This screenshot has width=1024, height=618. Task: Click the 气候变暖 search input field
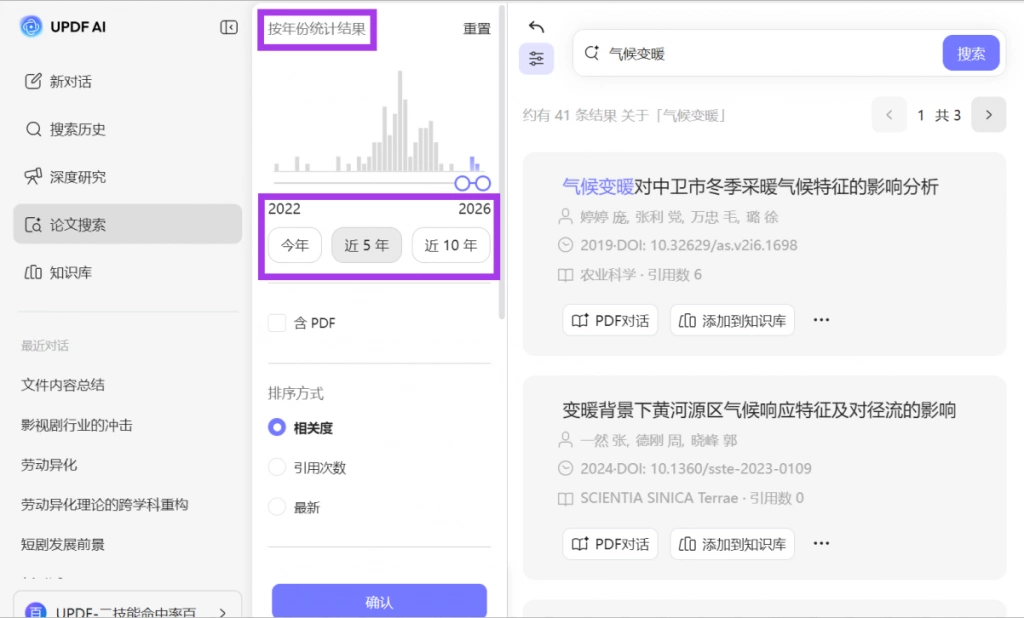pos(758,54)
